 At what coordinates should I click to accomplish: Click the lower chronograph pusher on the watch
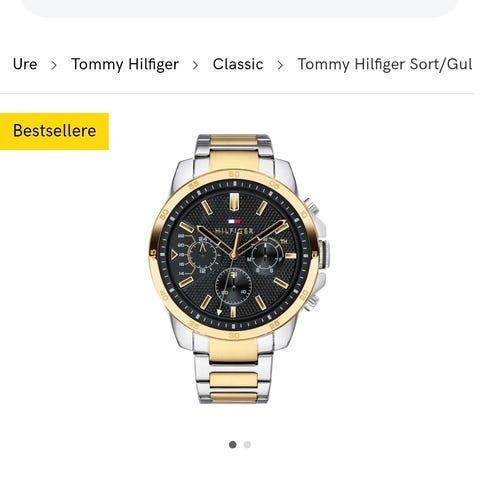312,302
